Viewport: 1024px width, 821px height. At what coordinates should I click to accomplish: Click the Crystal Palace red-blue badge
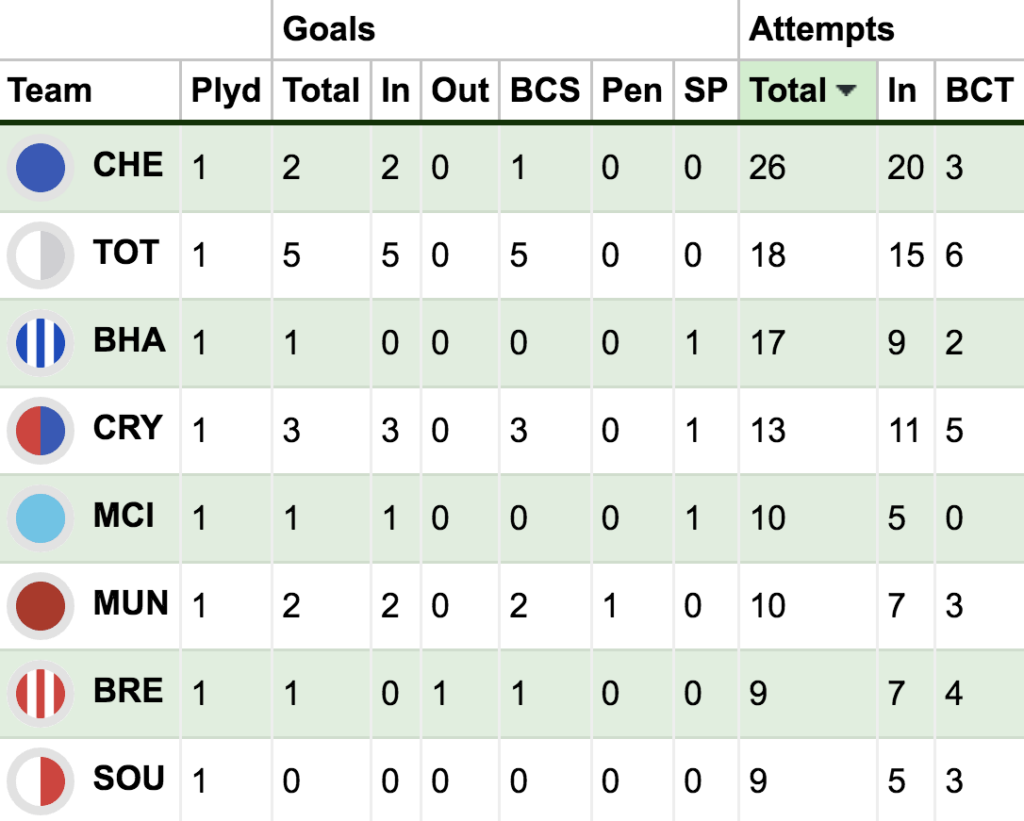pyautogui.click(x=40, y=431)
